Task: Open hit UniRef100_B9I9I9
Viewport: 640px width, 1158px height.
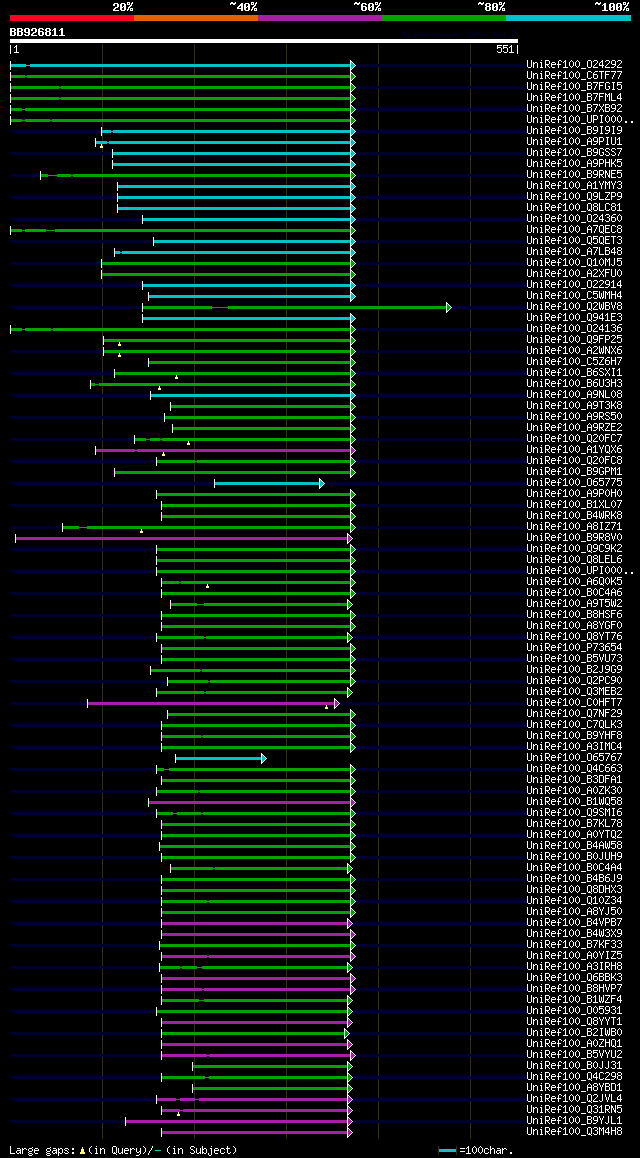Action: click(x=574, y=131)
